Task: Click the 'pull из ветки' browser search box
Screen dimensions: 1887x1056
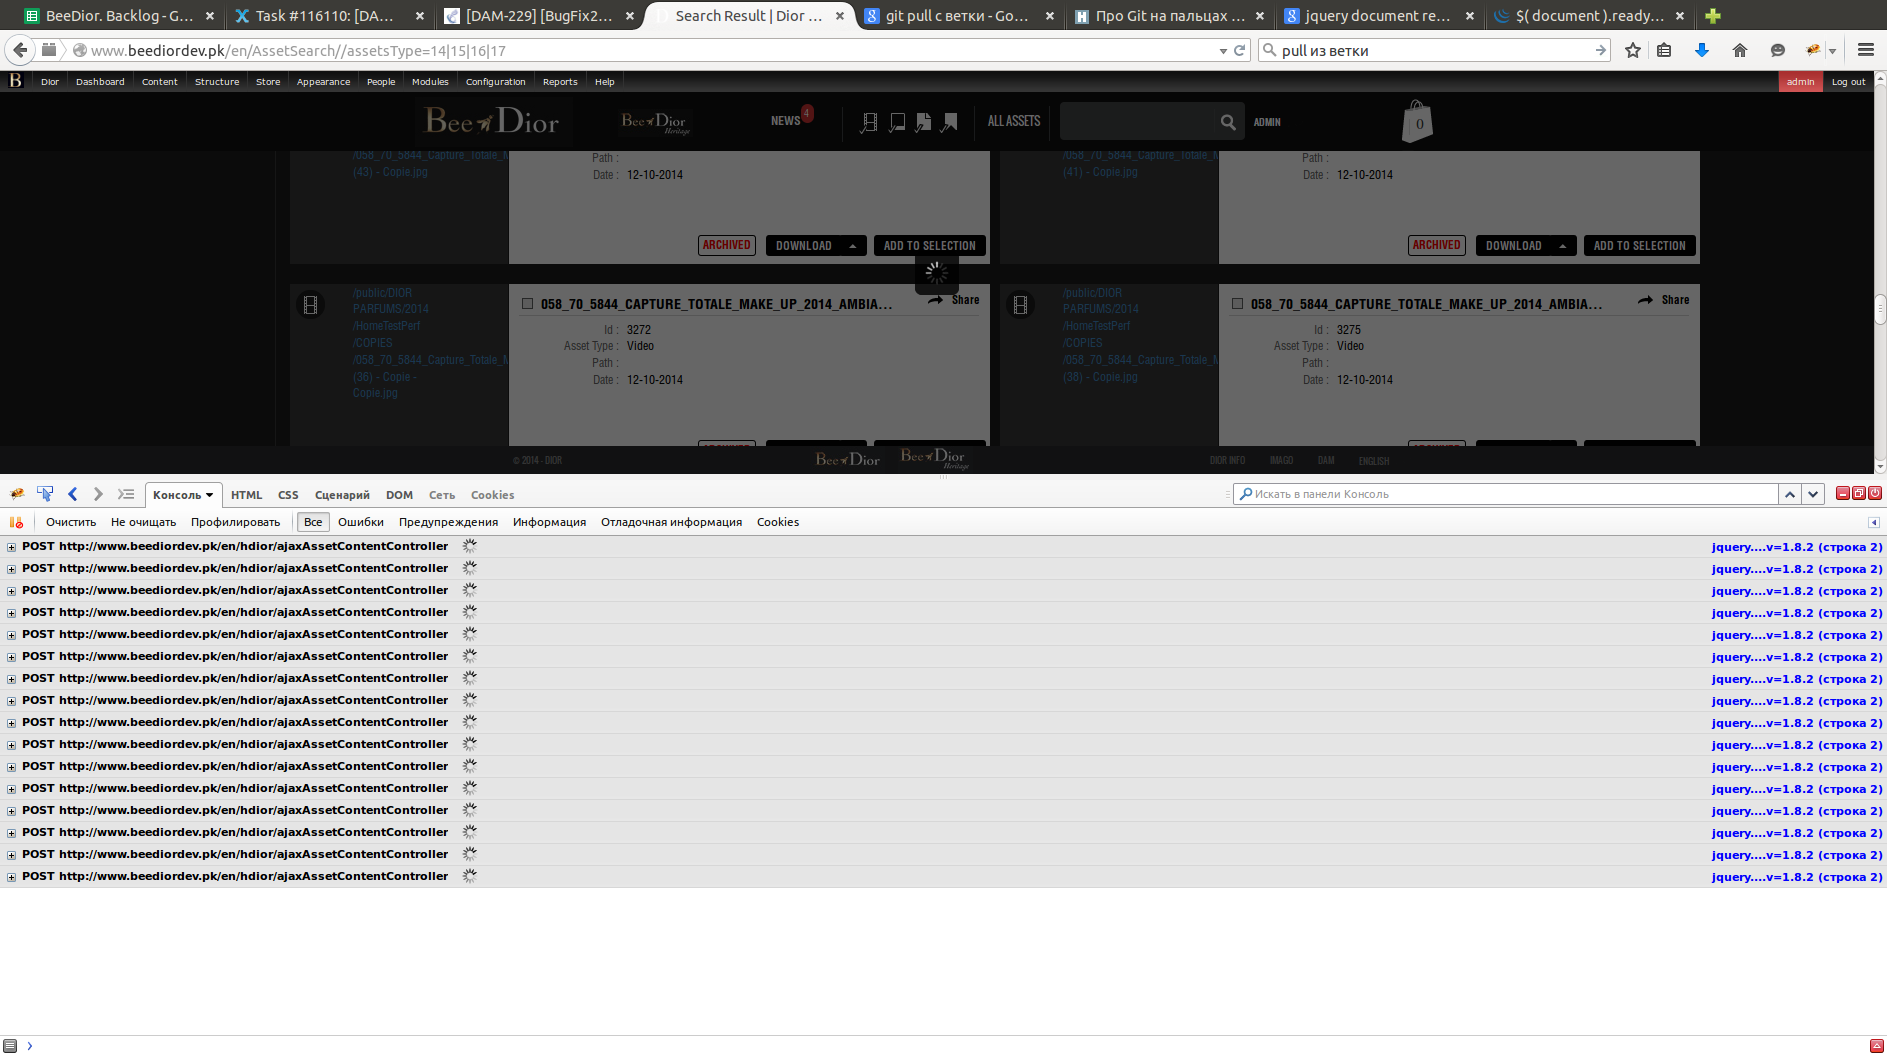Action: [x=1434, y=50]
